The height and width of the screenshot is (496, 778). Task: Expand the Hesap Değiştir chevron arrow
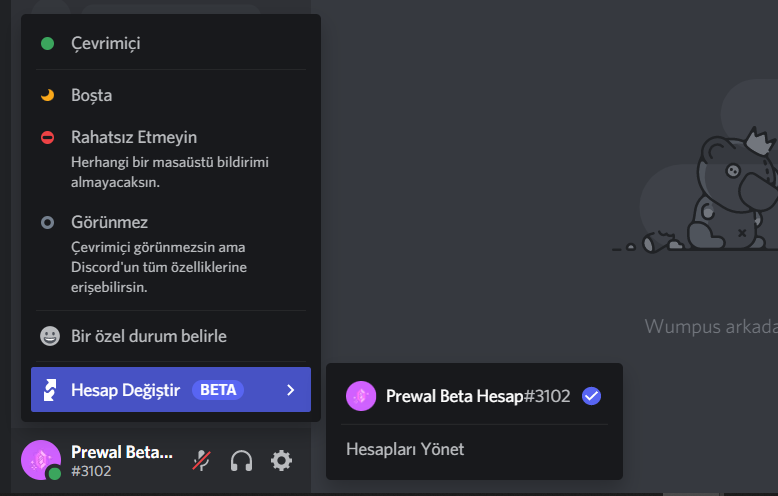click(291, 390)
